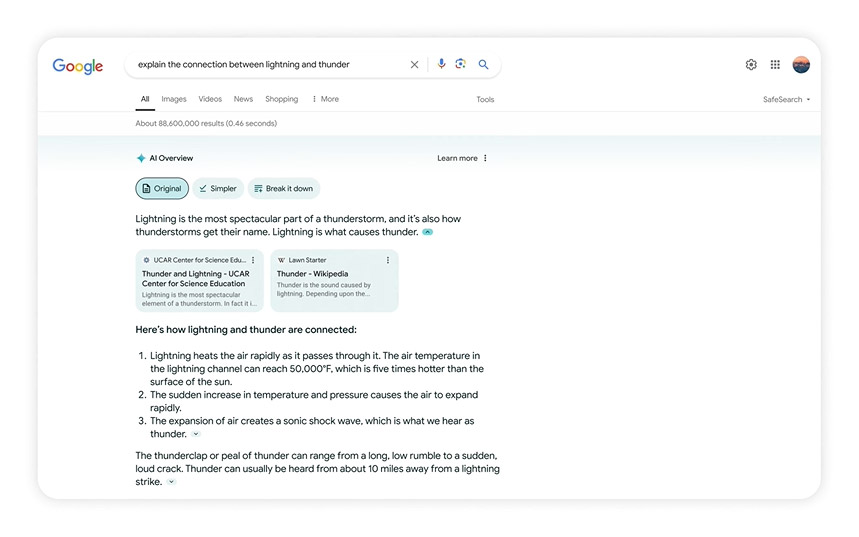
Task: Switch overview to Simpler mode
Action: (x=217, y=188)
